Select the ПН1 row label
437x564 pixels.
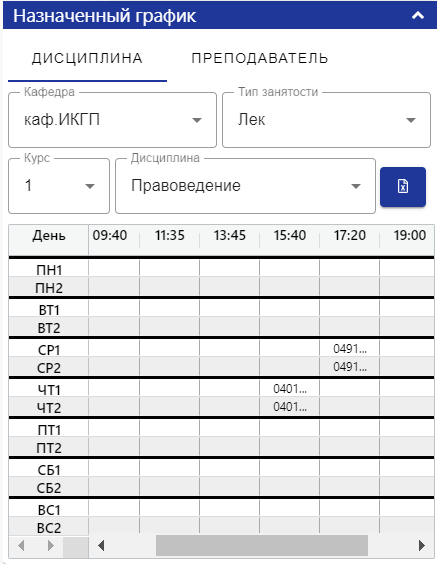pyautogui.click(x=49, y=269)
